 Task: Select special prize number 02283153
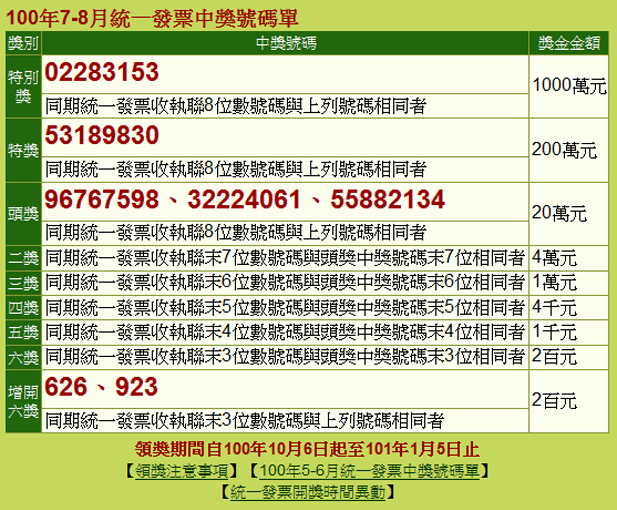coord(102,72)
